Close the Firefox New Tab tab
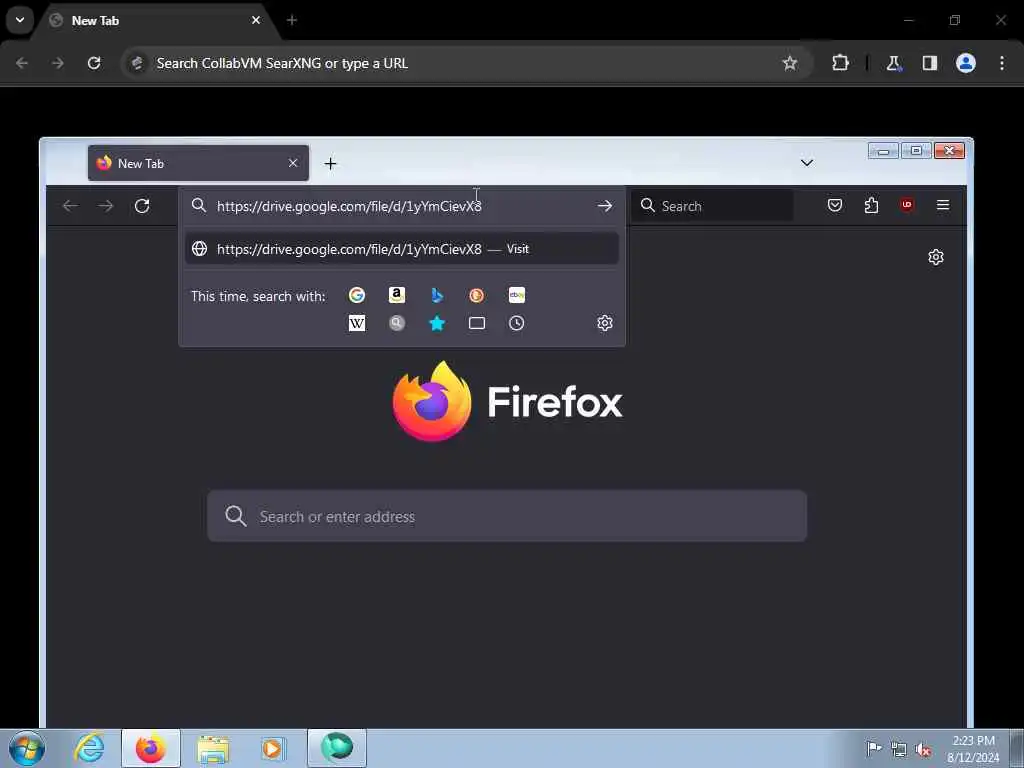This screenshot has height=768, width=1024. (293, 163)
